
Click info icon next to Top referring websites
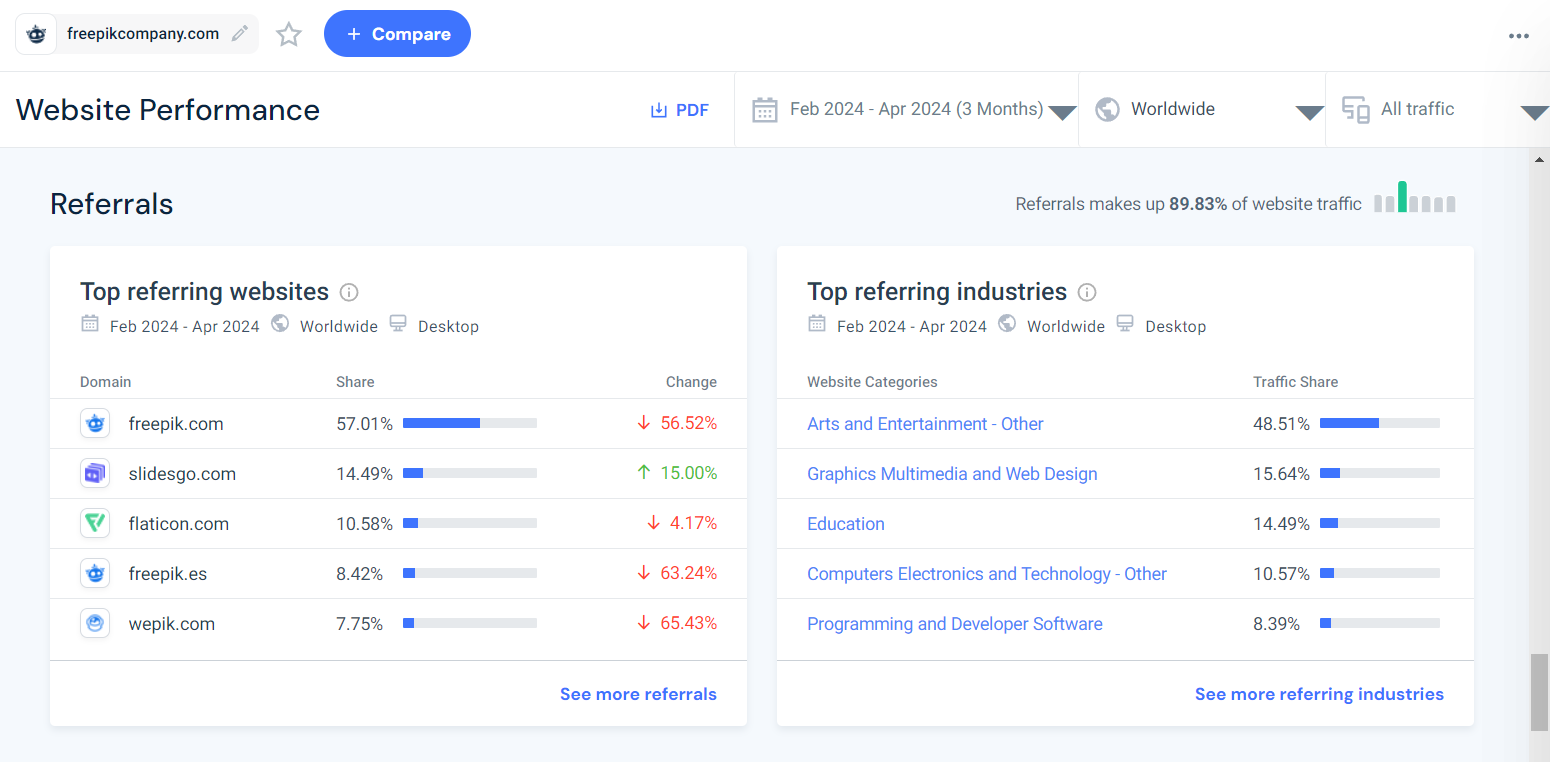349,292
